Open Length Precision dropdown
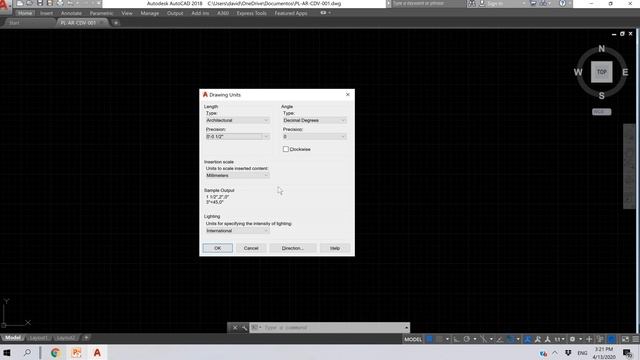 tap(237, 137)
